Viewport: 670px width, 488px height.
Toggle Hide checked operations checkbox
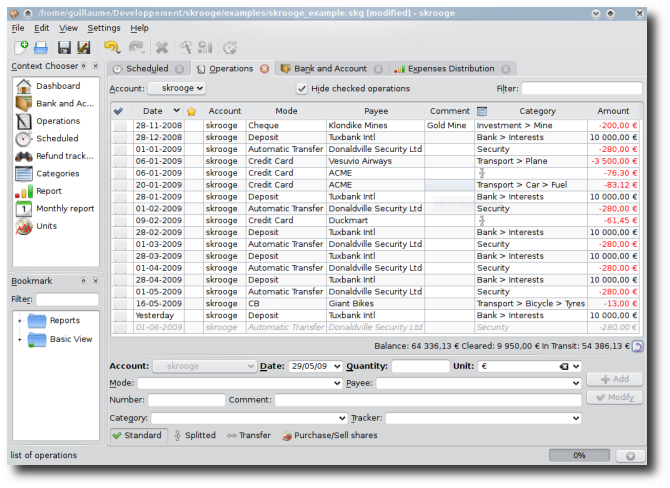pyautogui.click(x=302, y=88)
